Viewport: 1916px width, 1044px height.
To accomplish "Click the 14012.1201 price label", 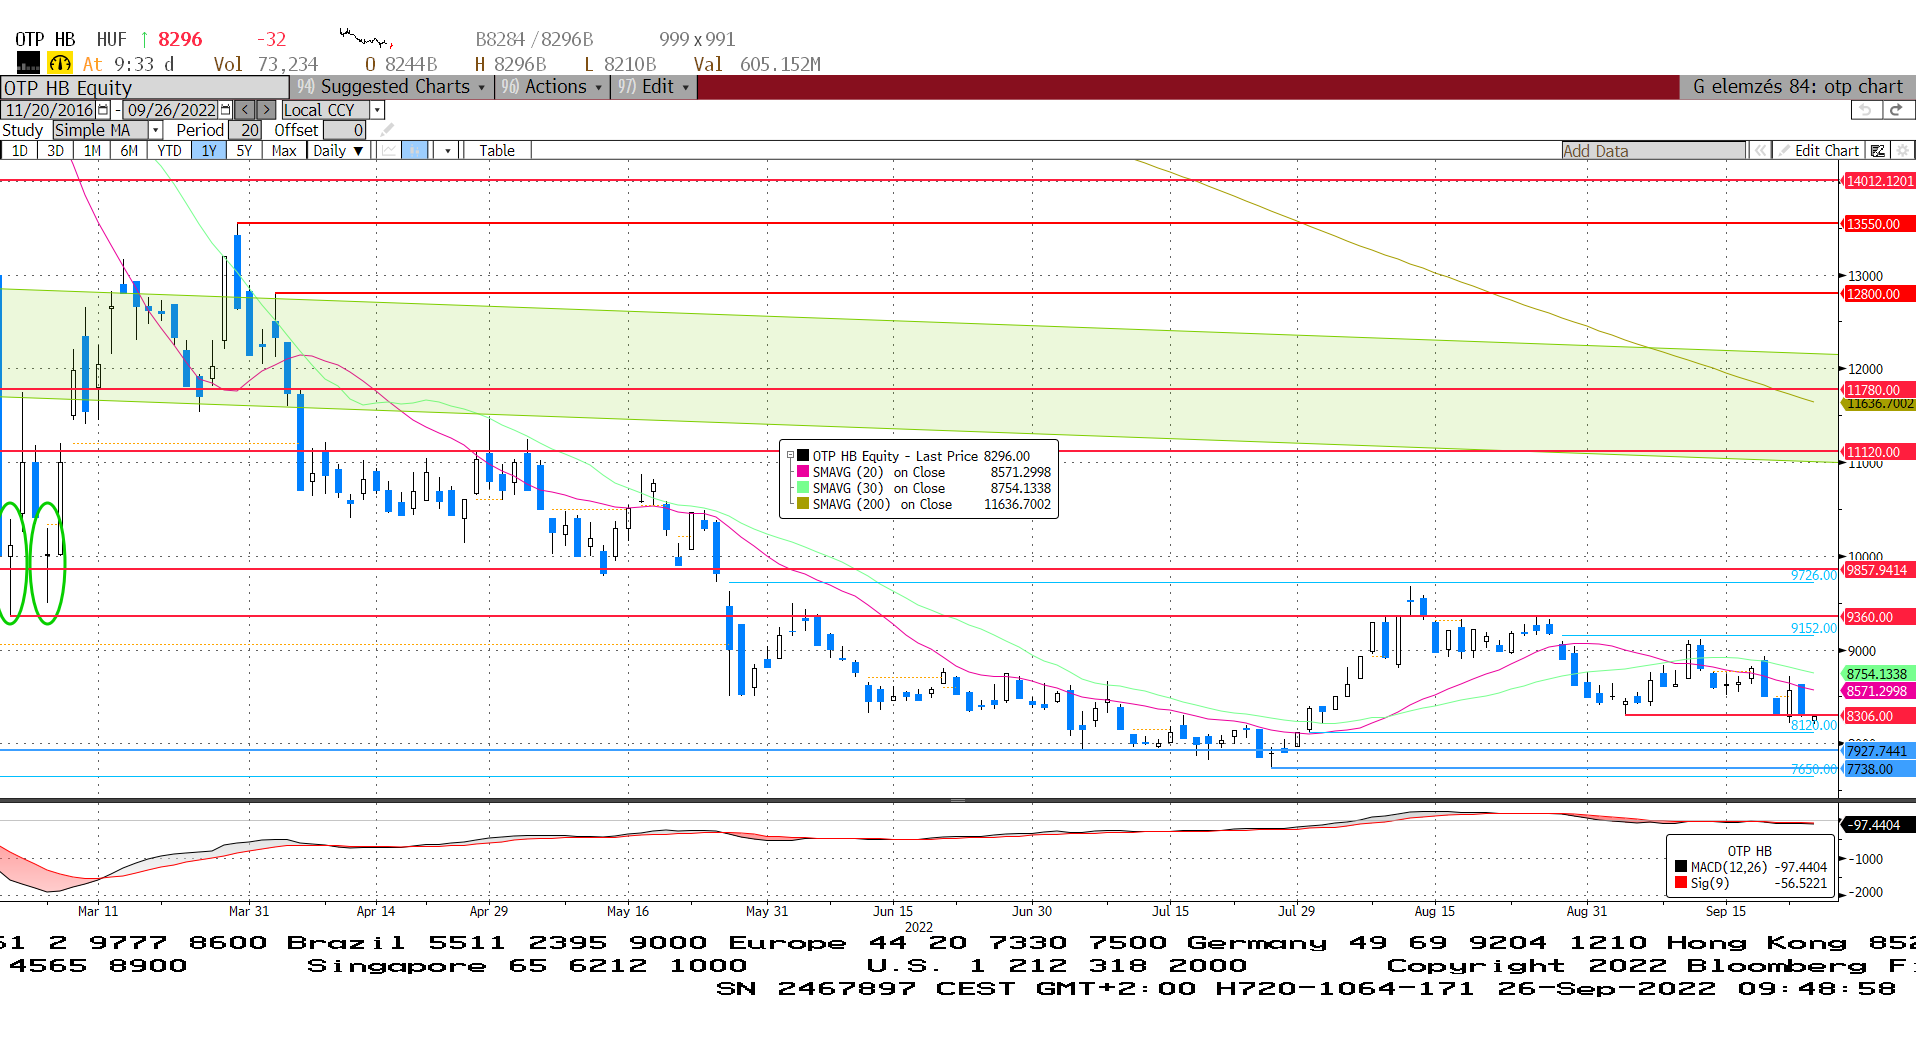I will [x=1879, y=181].
